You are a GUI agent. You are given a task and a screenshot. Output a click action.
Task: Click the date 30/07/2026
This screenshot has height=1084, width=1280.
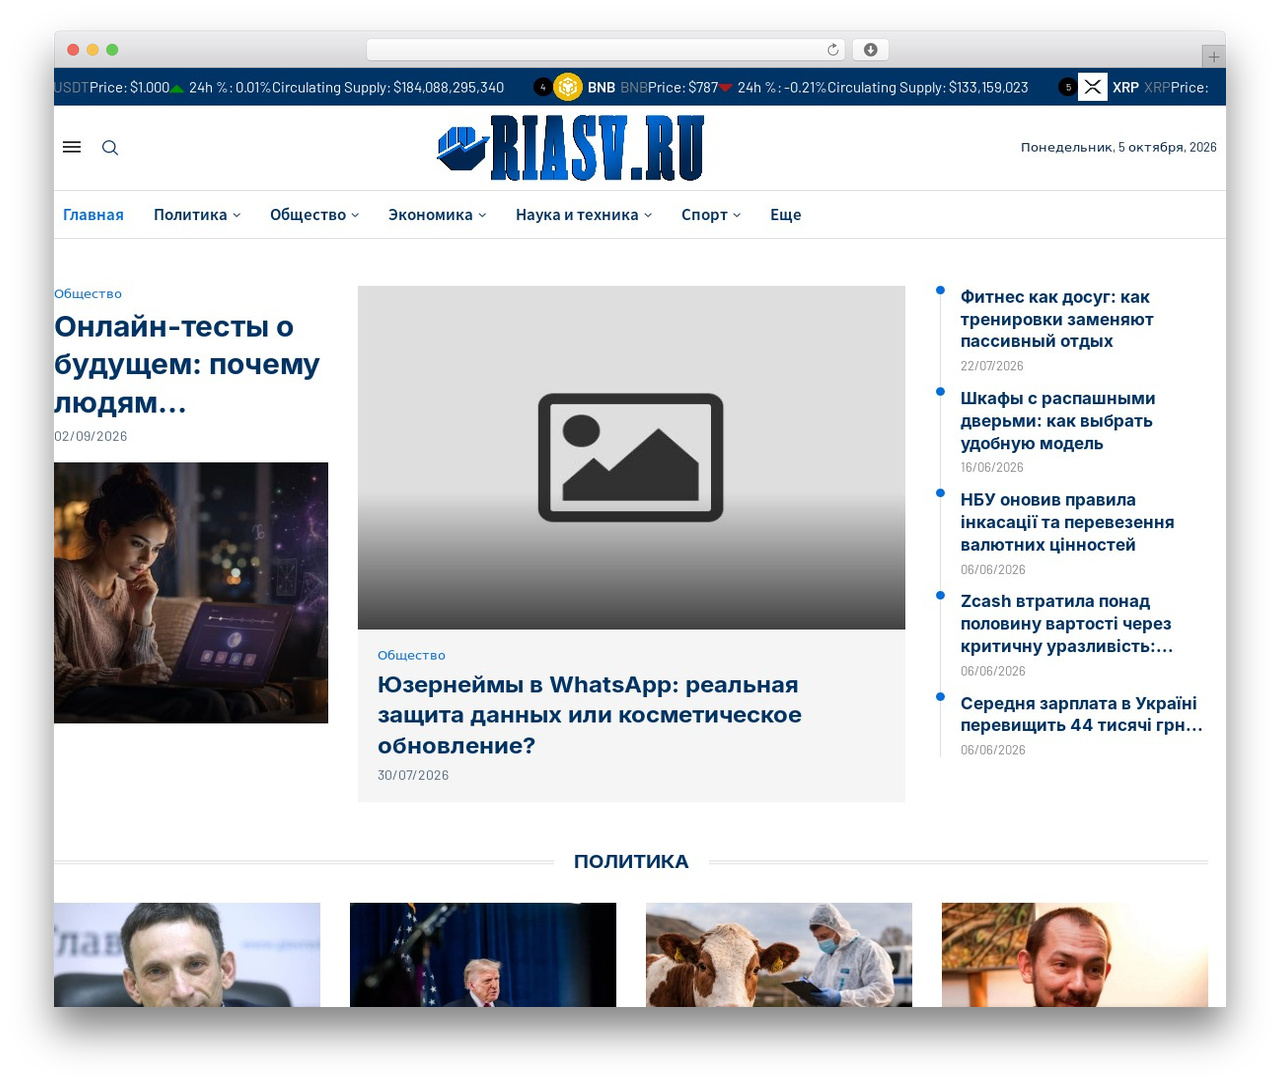coord(413,776)
